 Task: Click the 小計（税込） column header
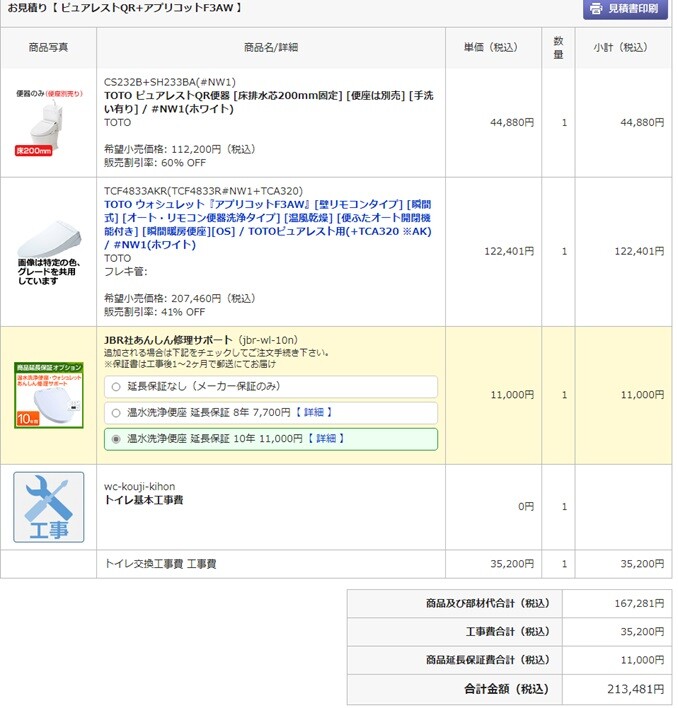[x=621, y=47]
